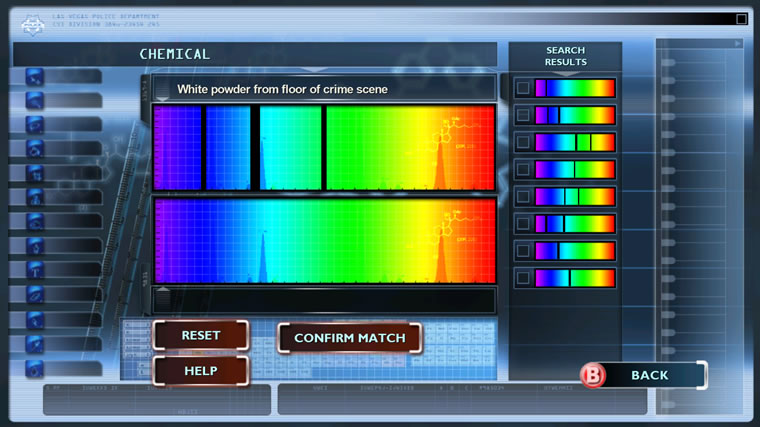
Task: Tick the checkbox of the third search result
Action: 522,142
